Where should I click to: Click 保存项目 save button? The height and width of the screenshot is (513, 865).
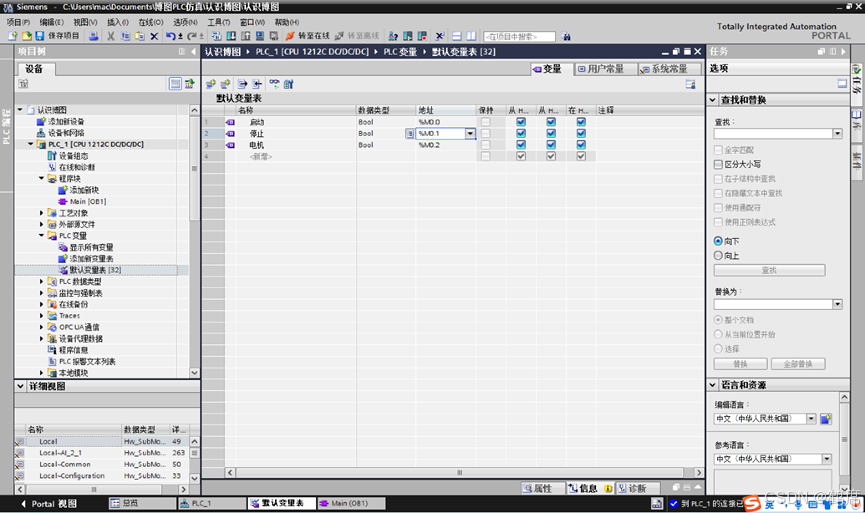point(58,36)
